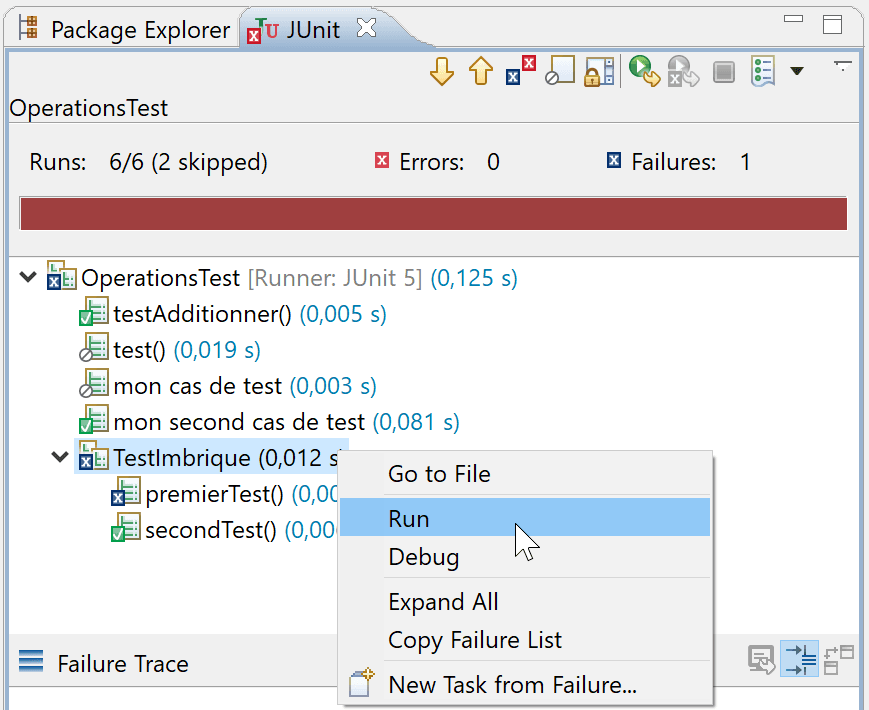Go to the Previous Failure arrow
The height and width of the screenshot is (710, 869).
point(480,71)
